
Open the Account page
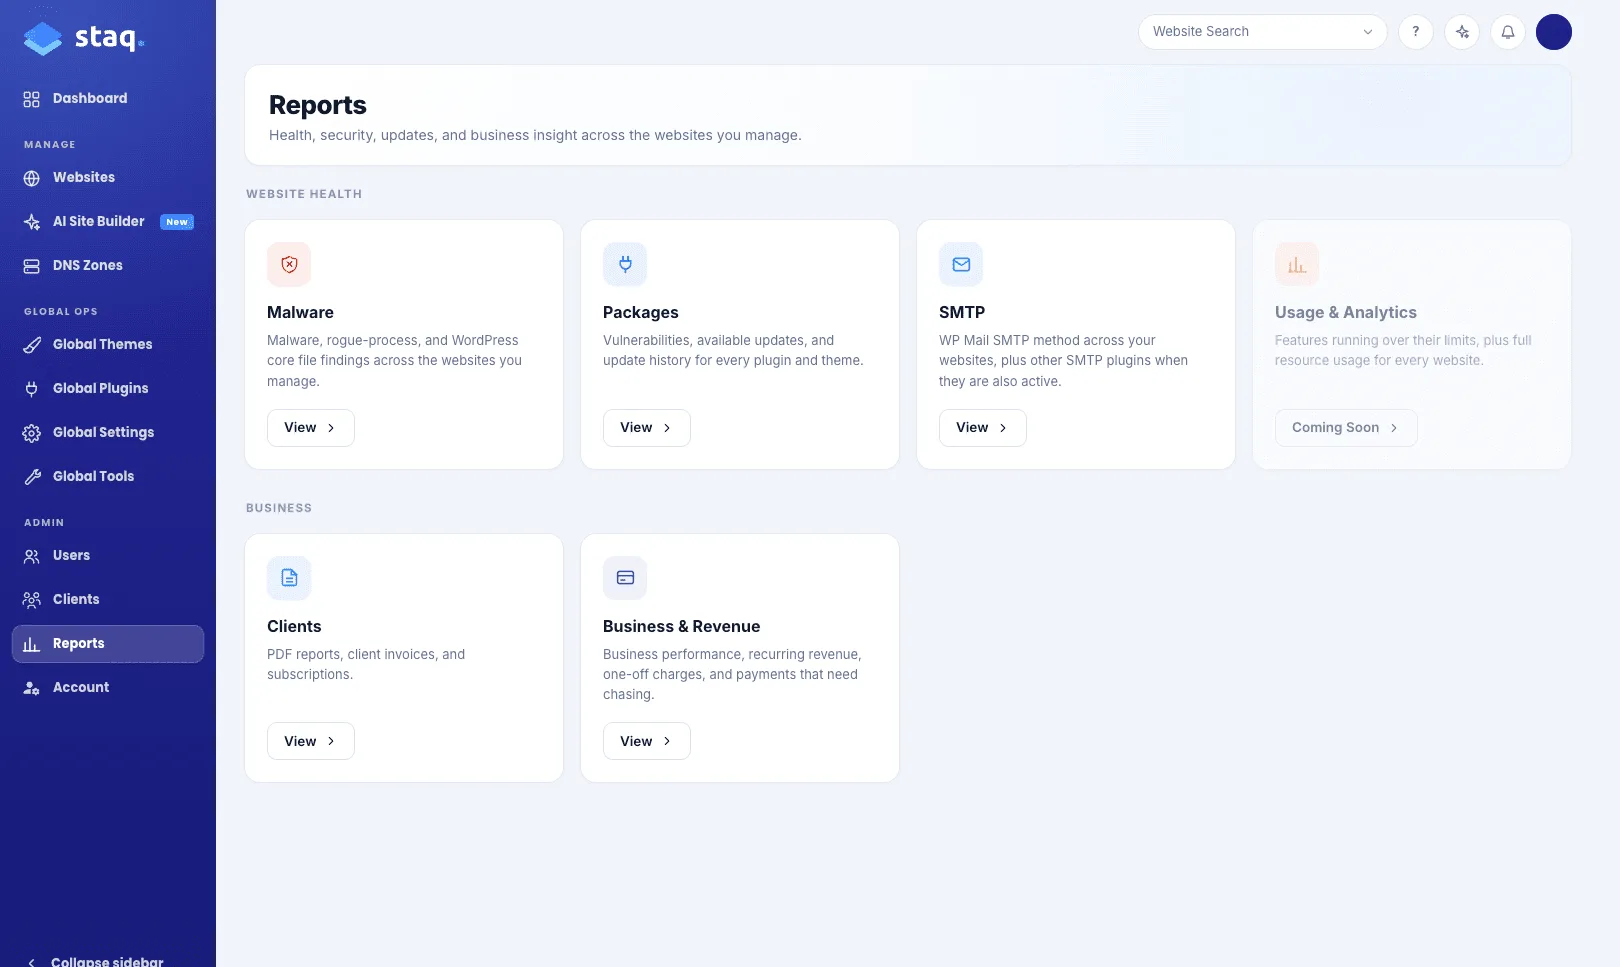click(x=108, y=688)
